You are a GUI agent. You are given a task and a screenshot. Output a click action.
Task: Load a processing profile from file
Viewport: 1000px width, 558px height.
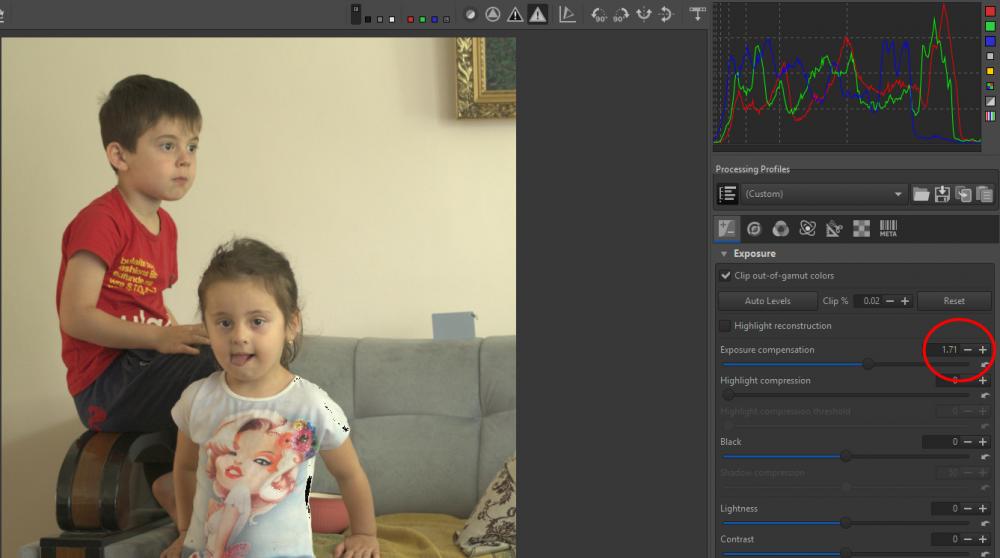(x=921, y=194)
